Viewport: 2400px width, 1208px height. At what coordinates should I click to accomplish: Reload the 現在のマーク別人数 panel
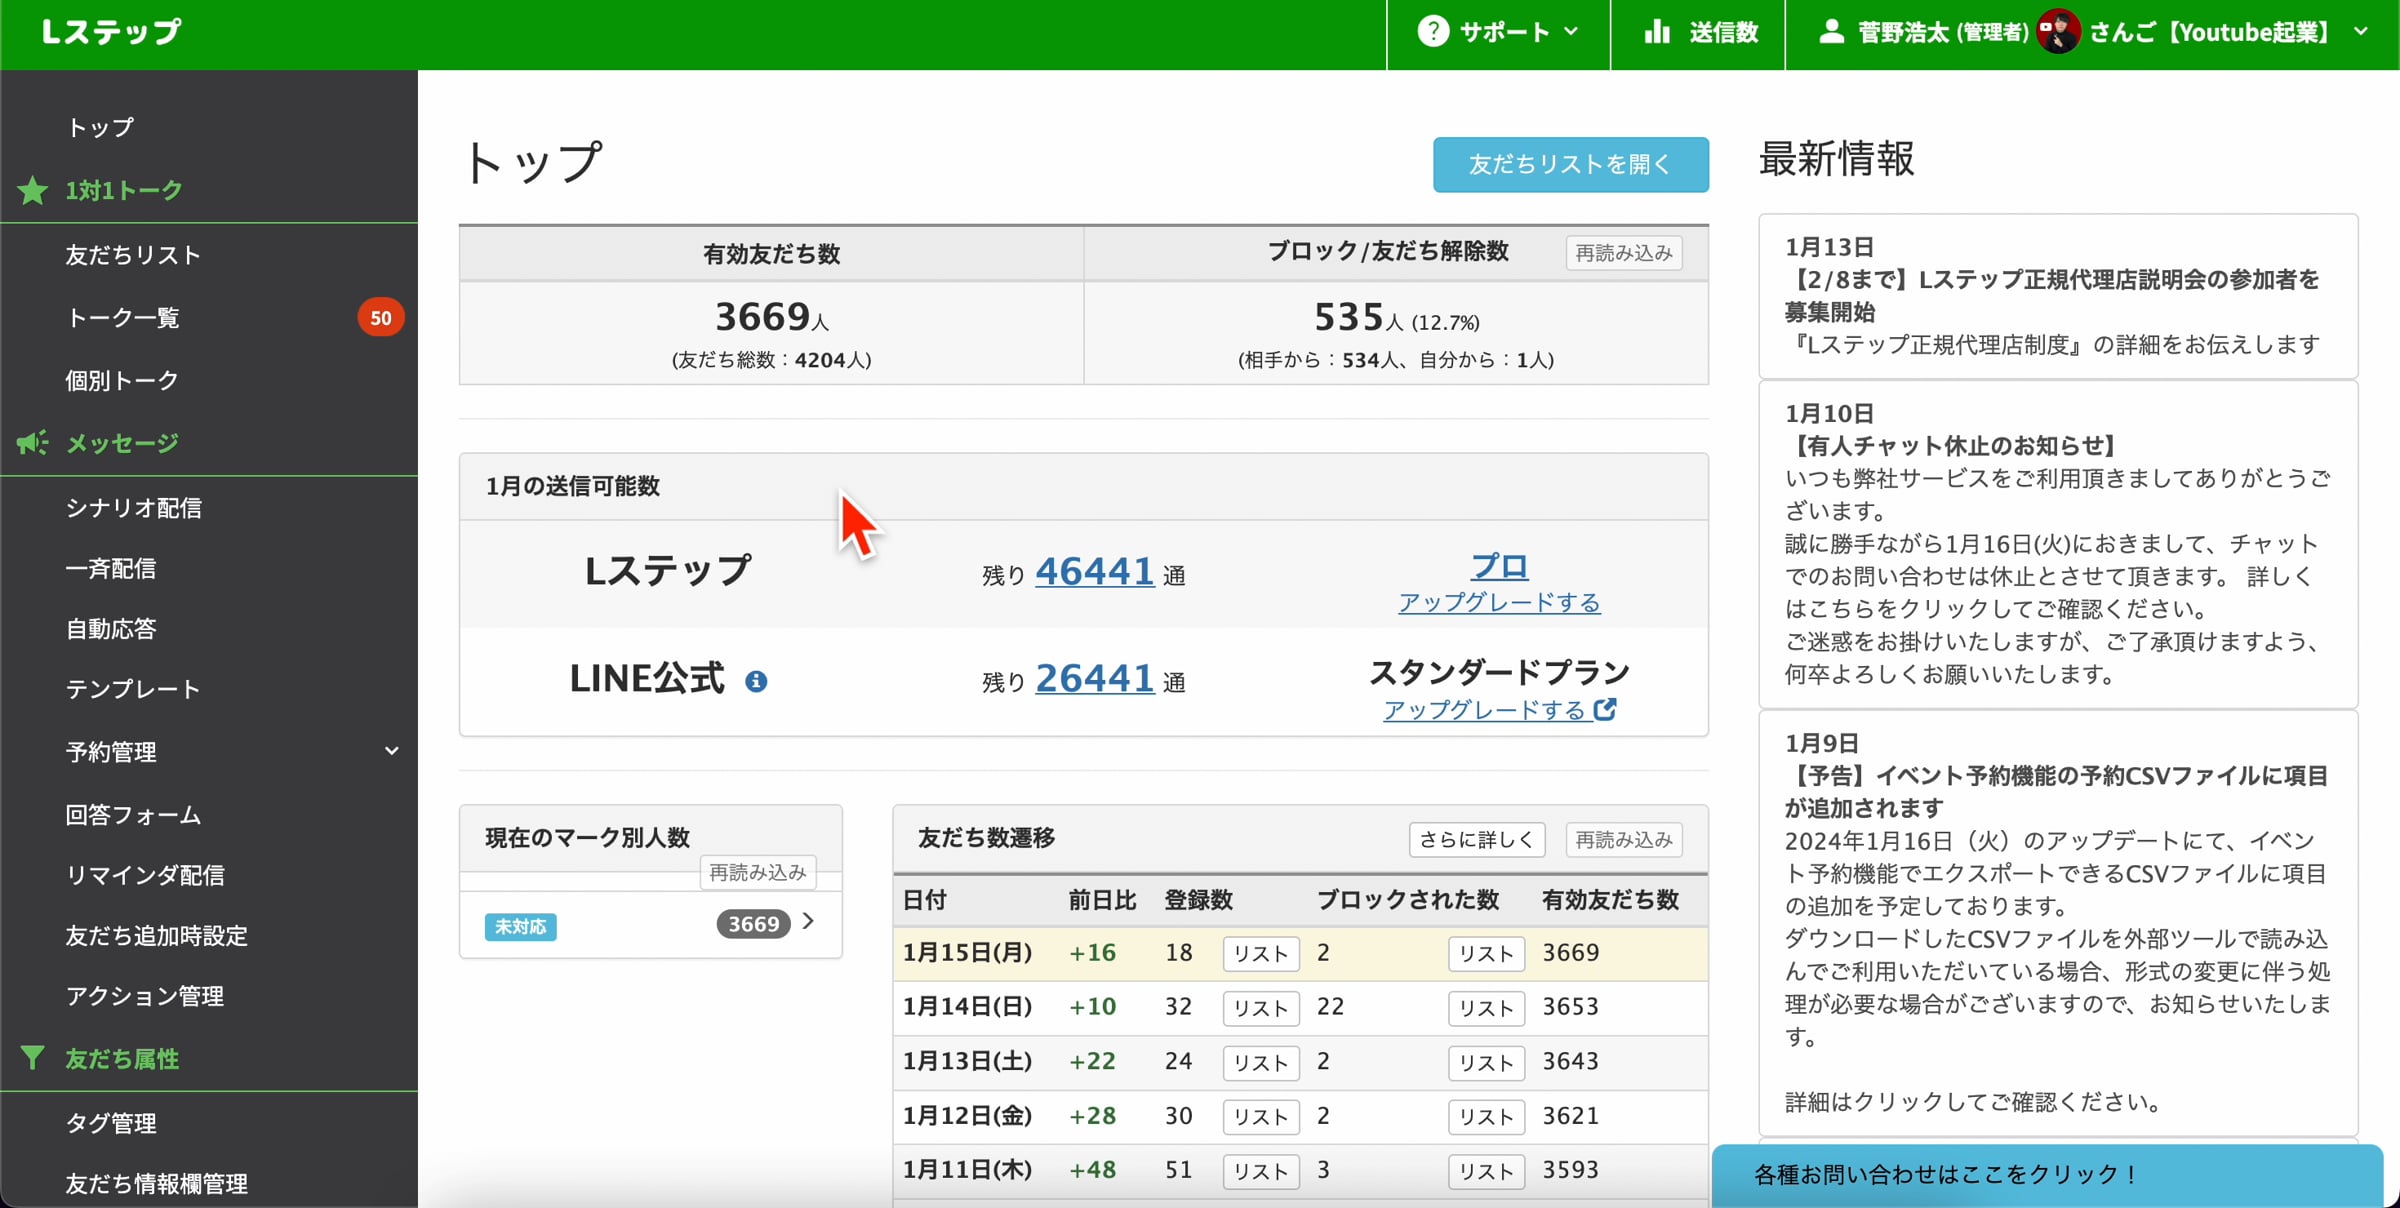[x=758, y=873]
